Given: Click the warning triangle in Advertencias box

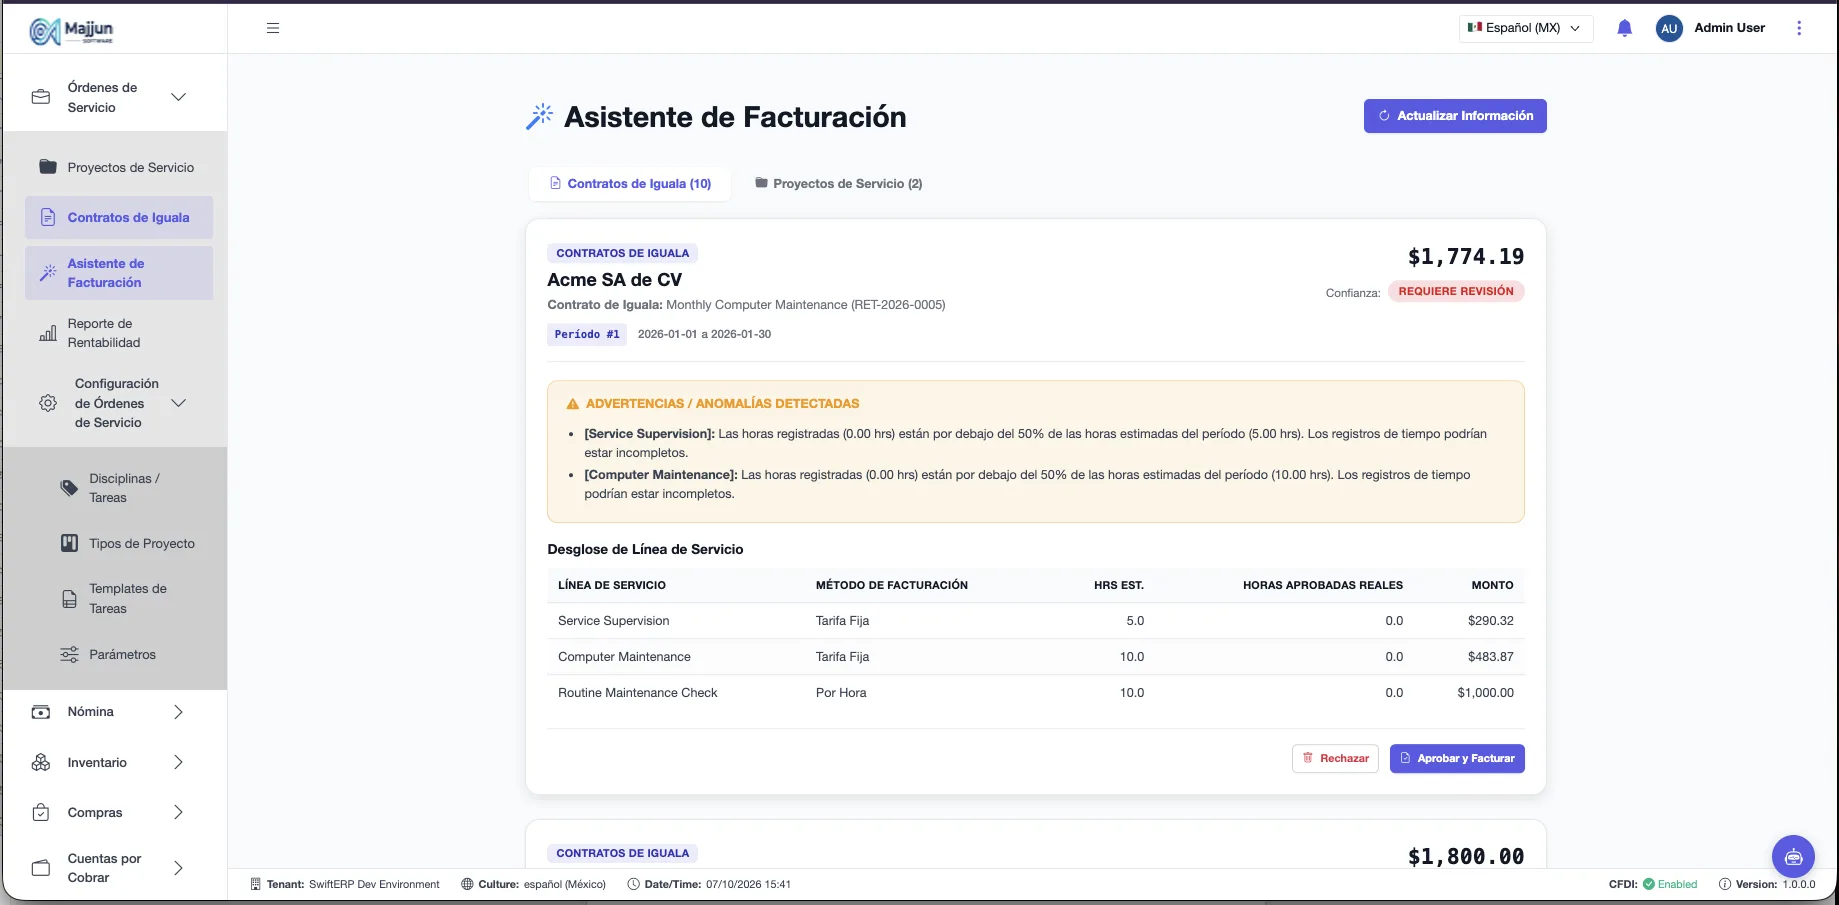Looking at the screenshot, I should pos(573,404).
